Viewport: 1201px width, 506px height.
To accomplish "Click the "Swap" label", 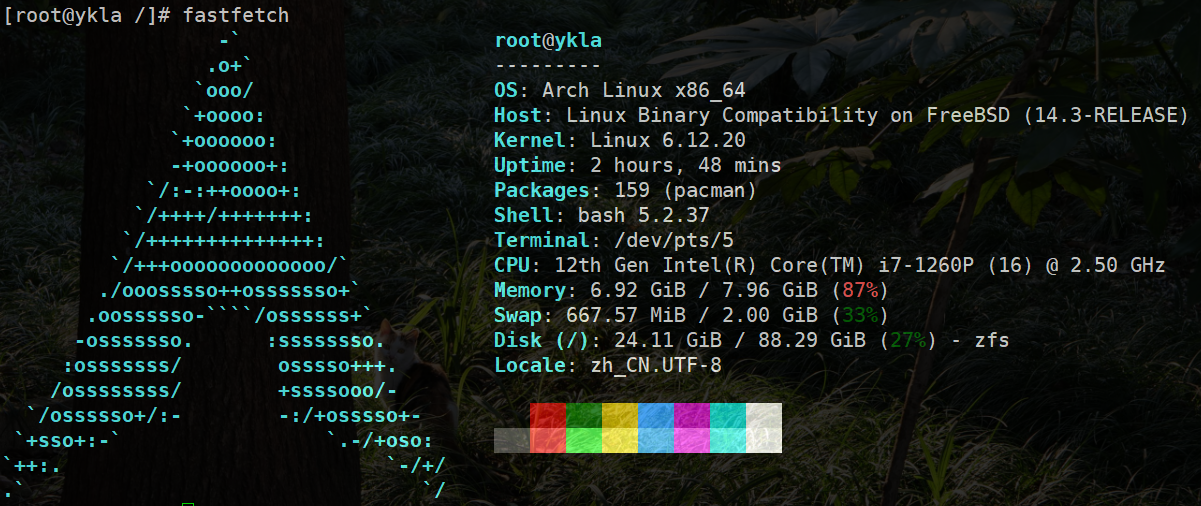I will click(518, 315).
